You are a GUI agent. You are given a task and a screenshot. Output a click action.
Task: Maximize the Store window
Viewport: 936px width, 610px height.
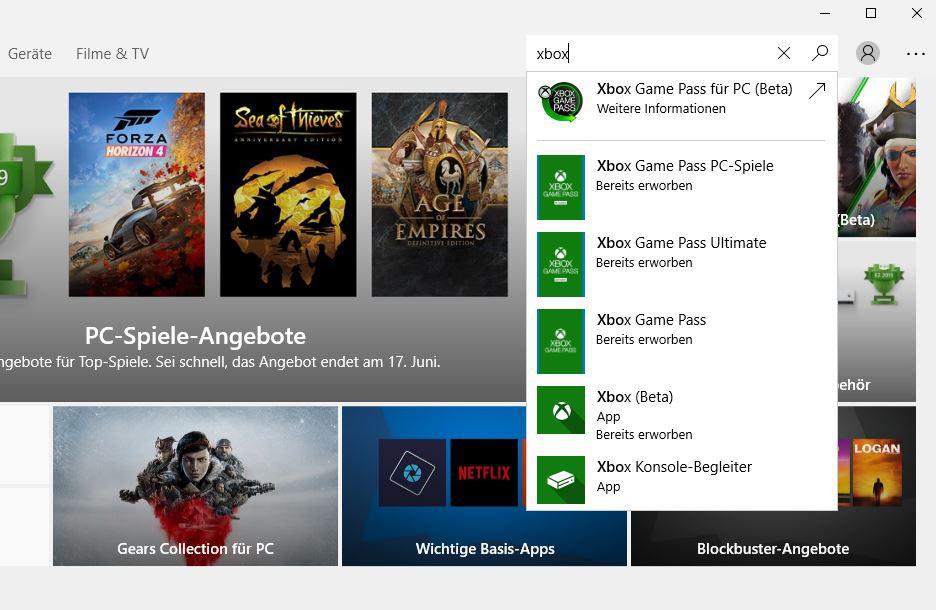[871, 13]
